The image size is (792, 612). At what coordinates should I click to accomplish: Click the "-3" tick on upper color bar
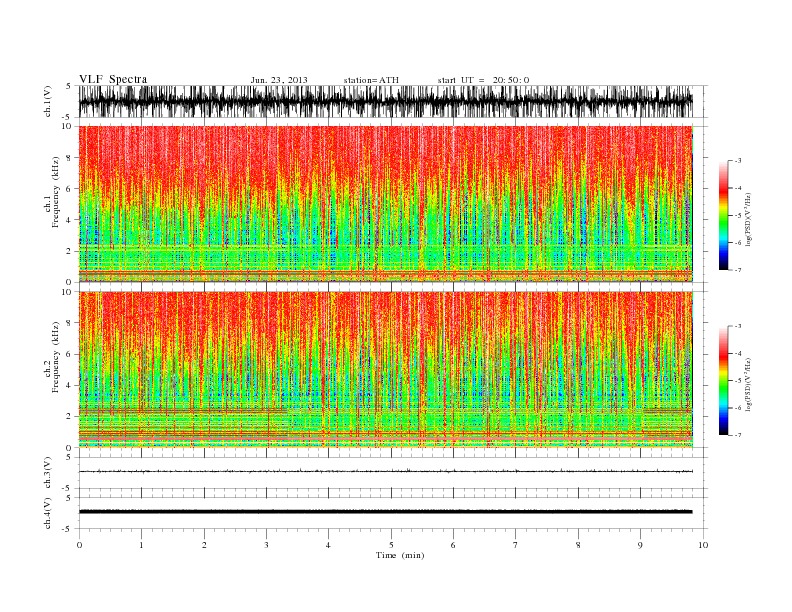coord(737,161)
